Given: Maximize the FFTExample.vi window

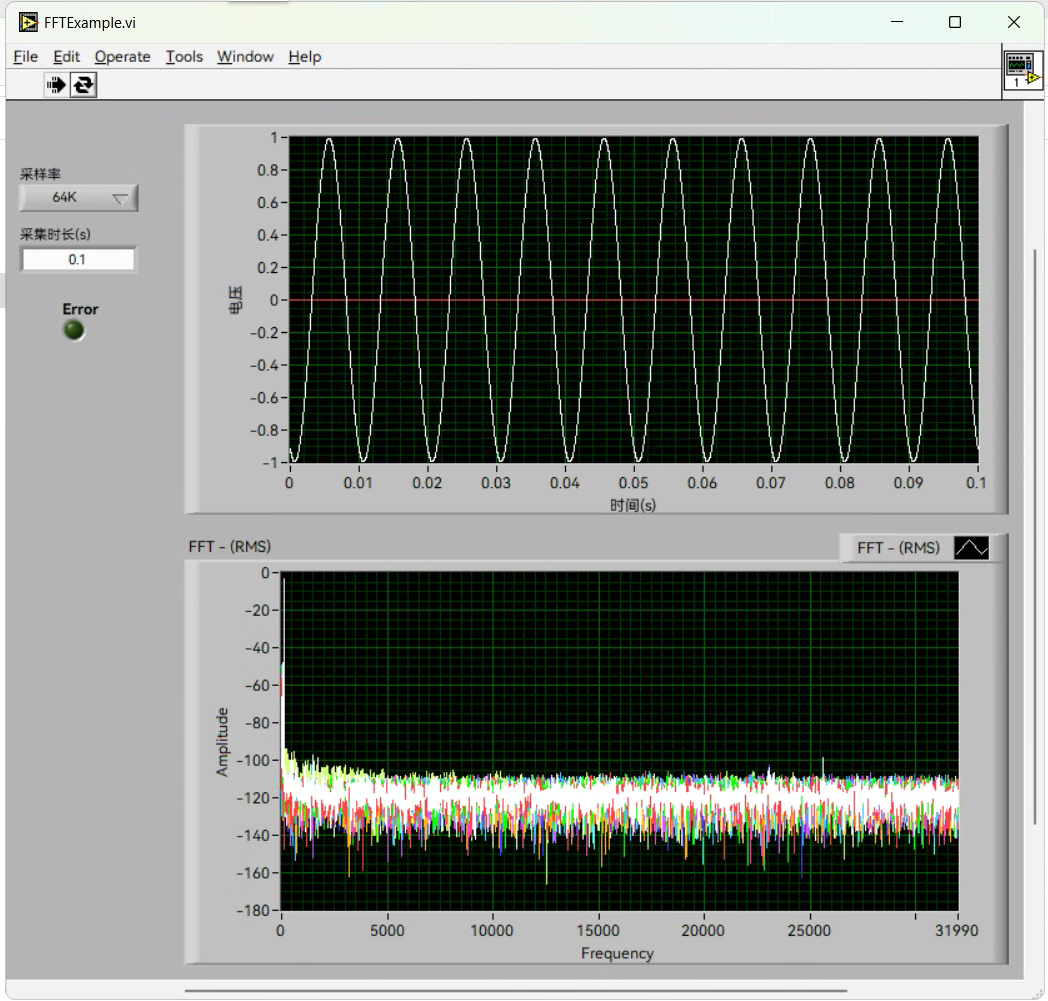Looking at the screenshot, I should pos(955,22).
